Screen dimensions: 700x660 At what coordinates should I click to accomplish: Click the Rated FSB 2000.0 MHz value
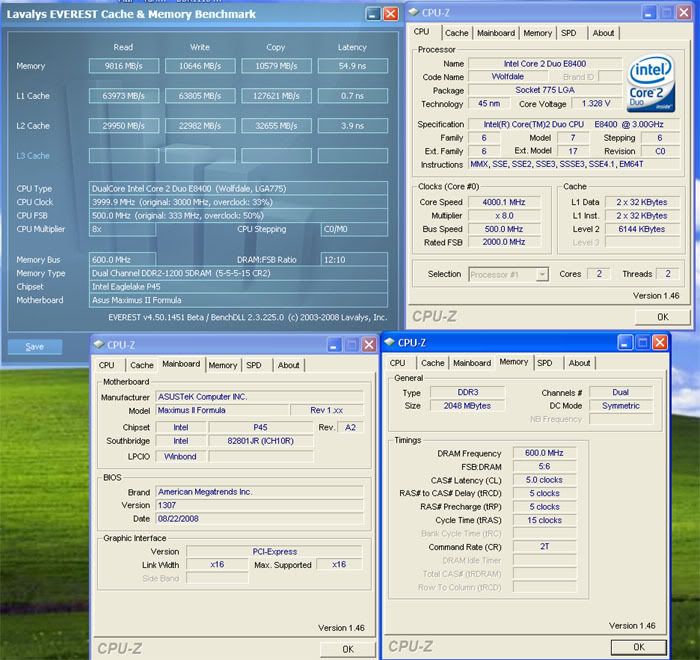point(504,242)
